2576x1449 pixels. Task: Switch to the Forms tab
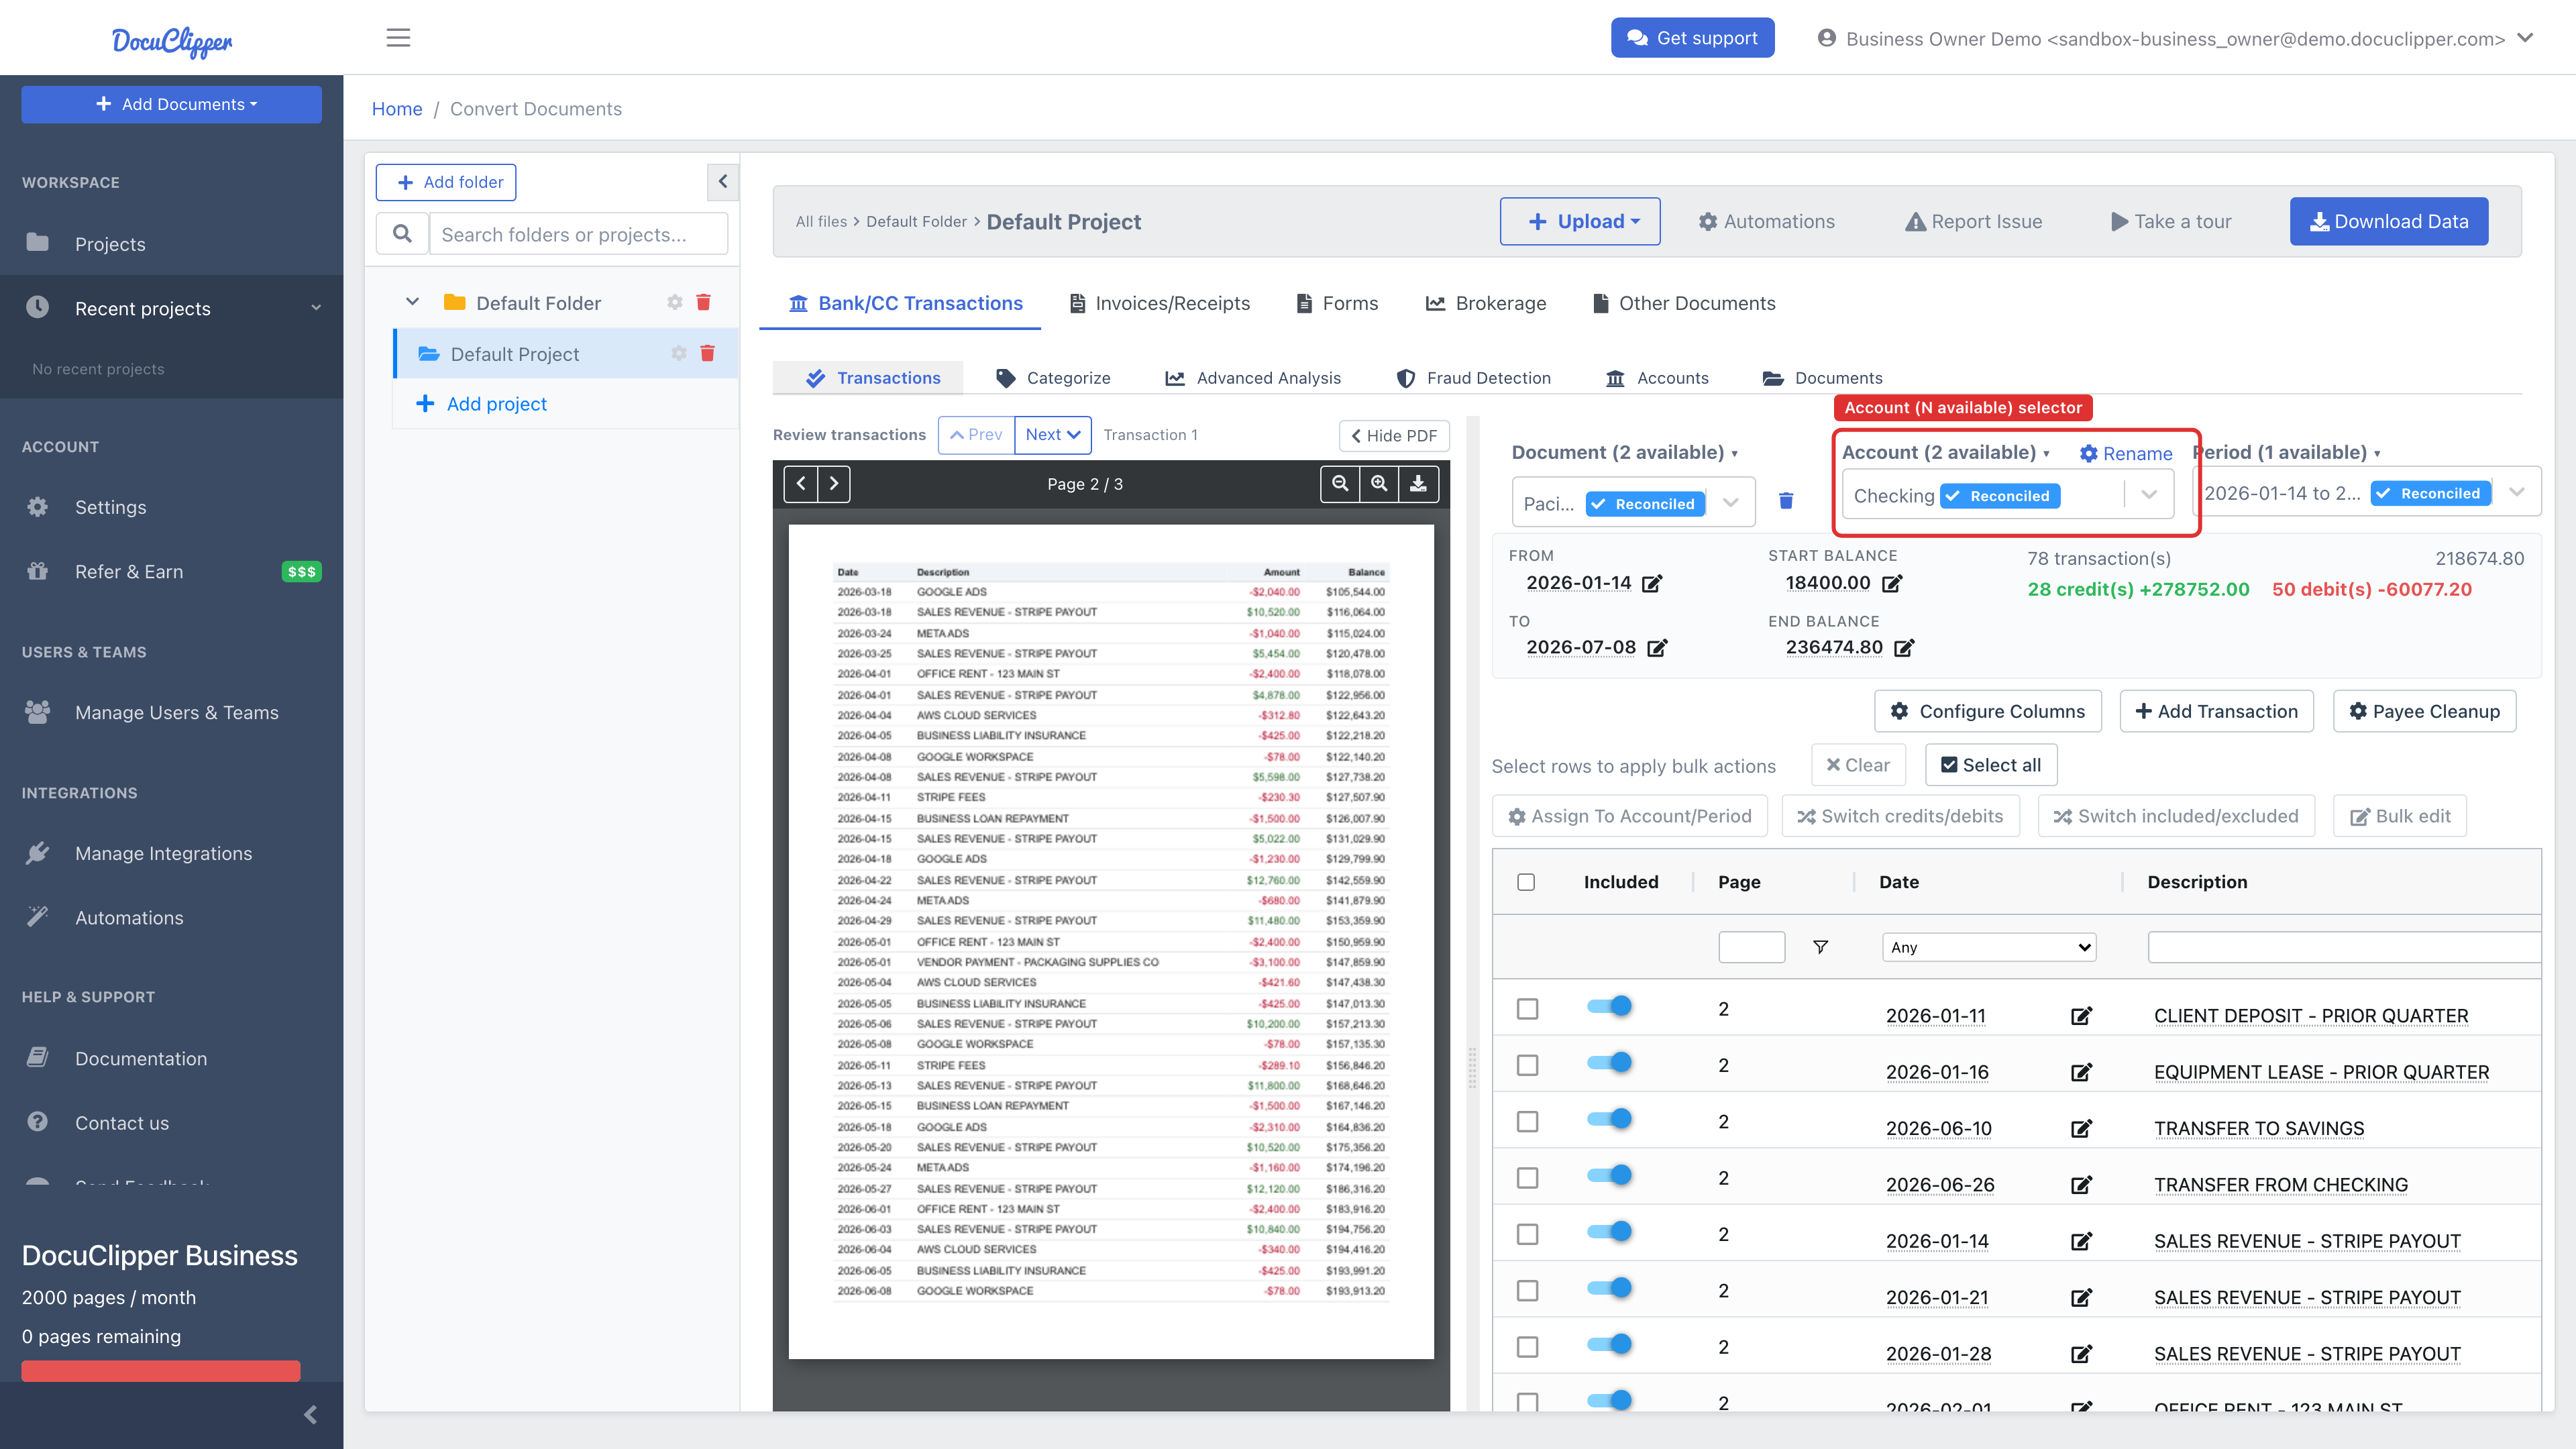pos(1337,303)
